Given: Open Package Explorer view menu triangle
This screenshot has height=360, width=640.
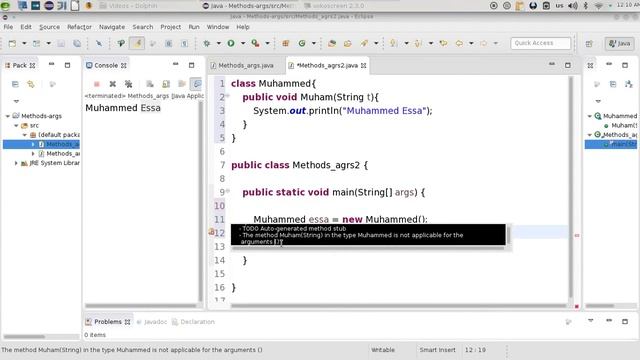Looking at the screenshot, I should (x=16, y=101).
